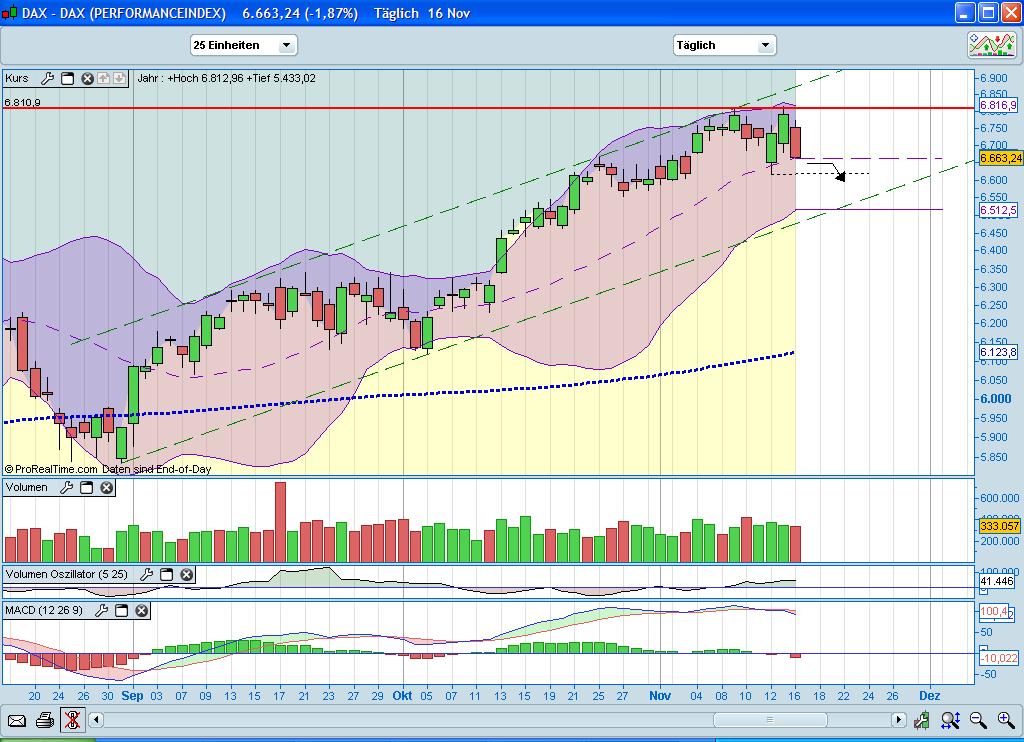Click resistance level label 6.816,9

point(999,105)
